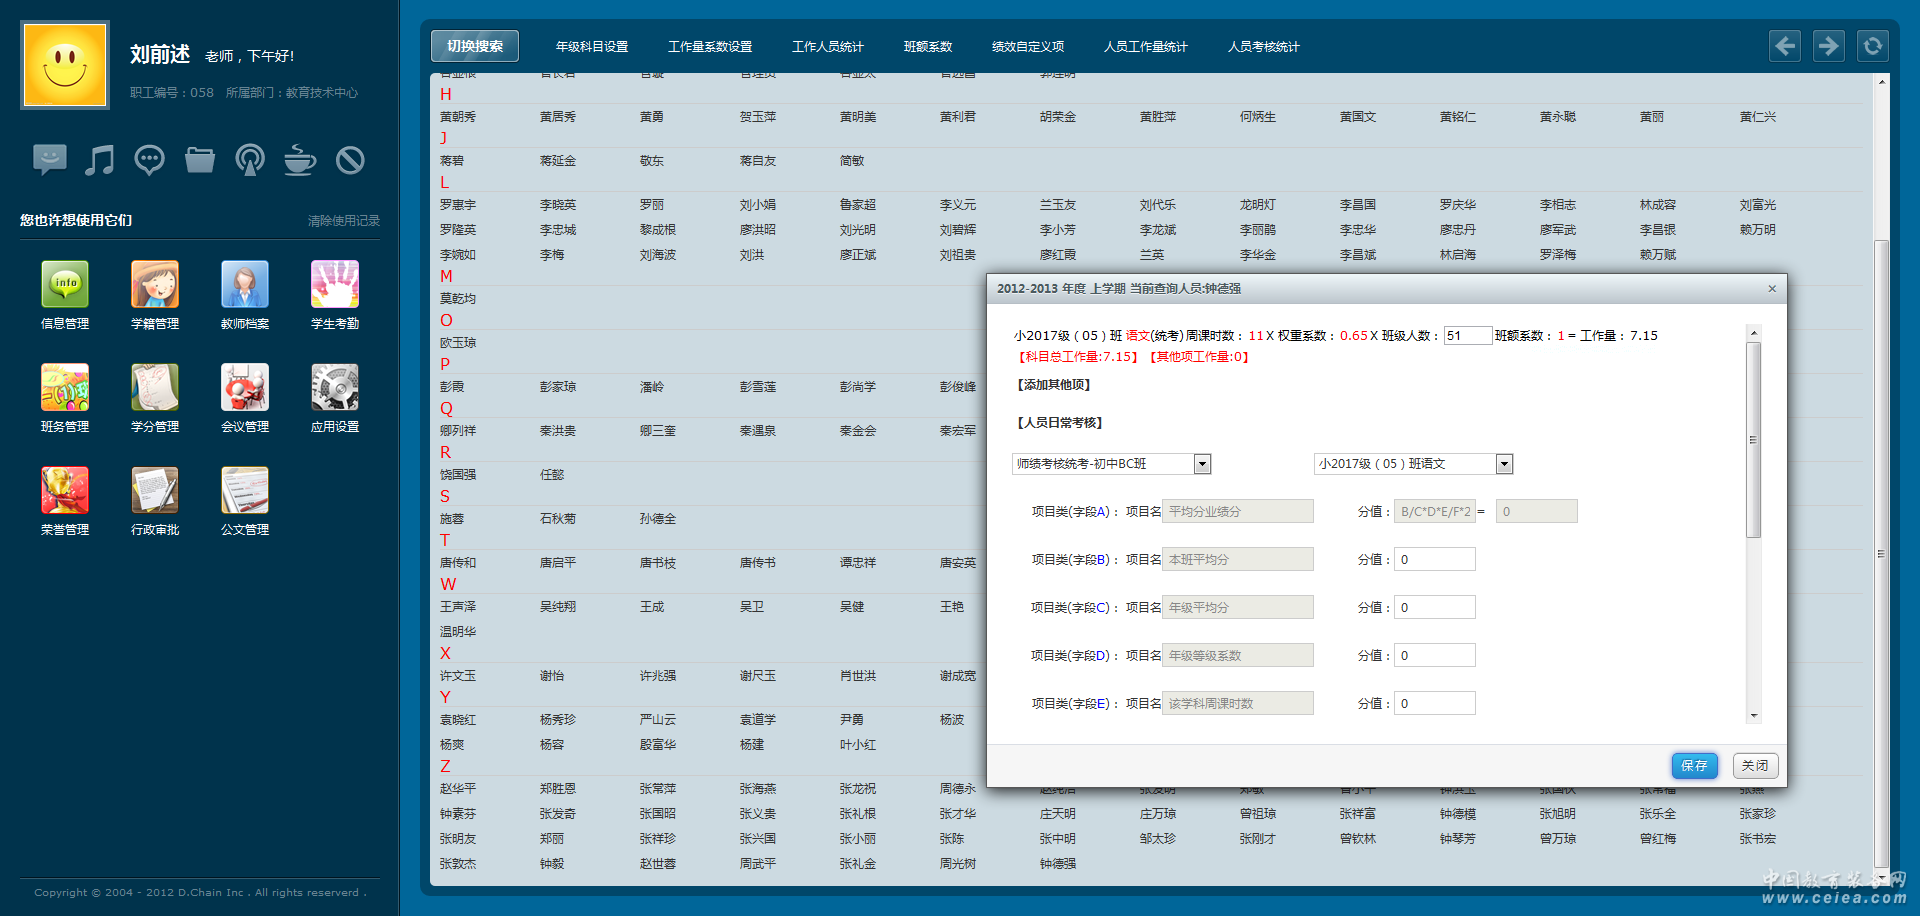The height and width of the screenshot is (916, 1920).
Task: Open 学籍管理 module icon
Action: (x=155, y=285)
